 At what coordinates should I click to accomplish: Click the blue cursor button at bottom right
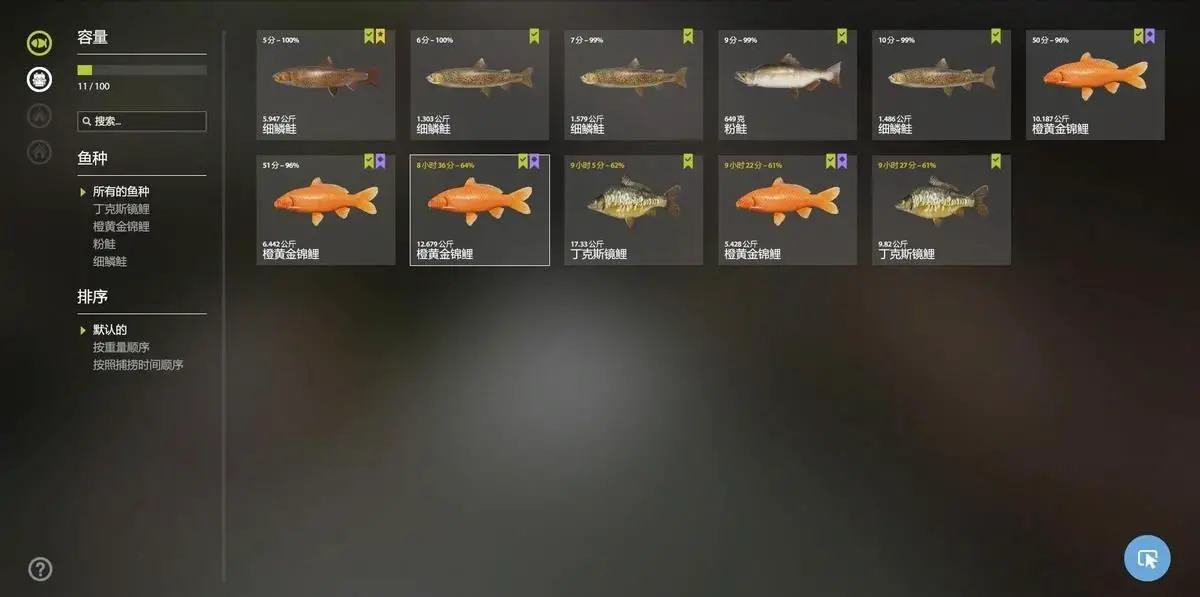pos(1147,558)
